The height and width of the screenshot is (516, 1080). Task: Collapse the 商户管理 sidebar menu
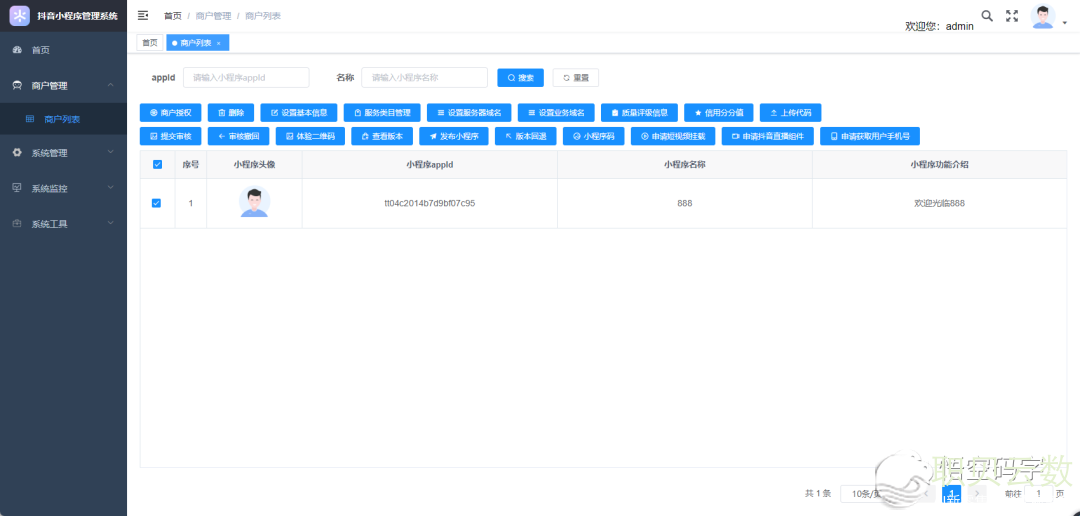[x=63, y=85]
